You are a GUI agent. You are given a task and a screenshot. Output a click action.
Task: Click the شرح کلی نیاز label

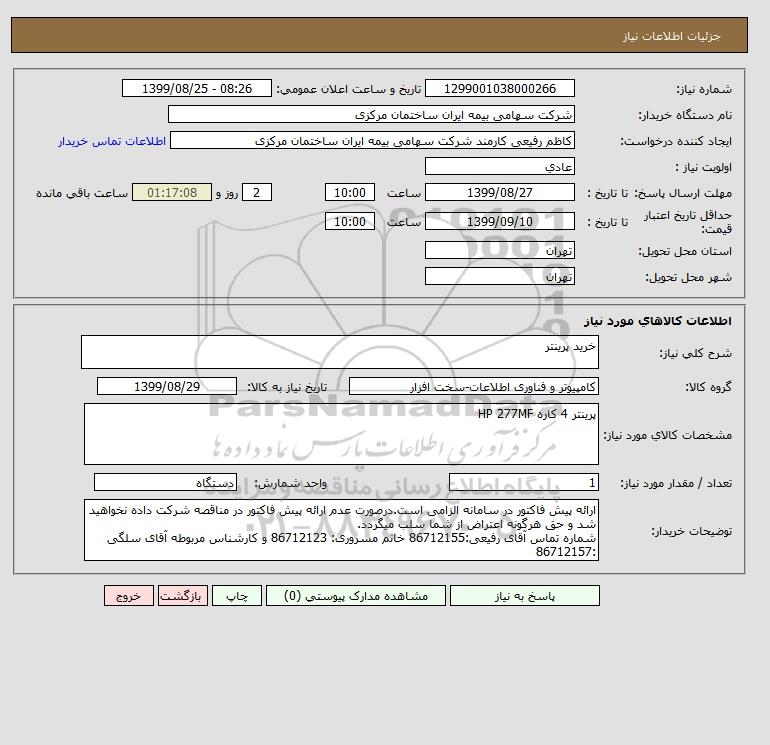pyautogui.click(x=695, y=353)
